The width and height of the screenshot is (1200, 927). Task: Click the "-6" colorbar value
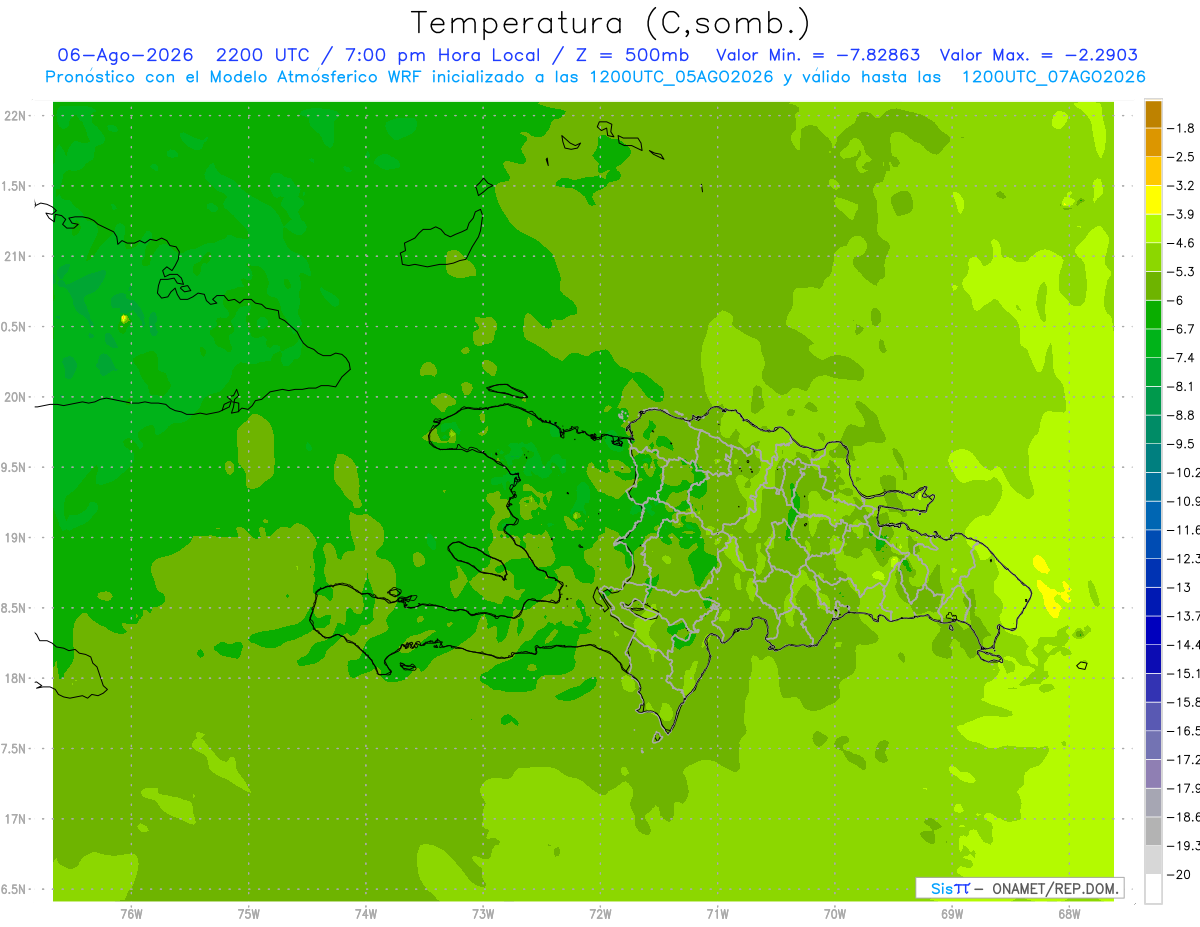[x=1177, y=300]
